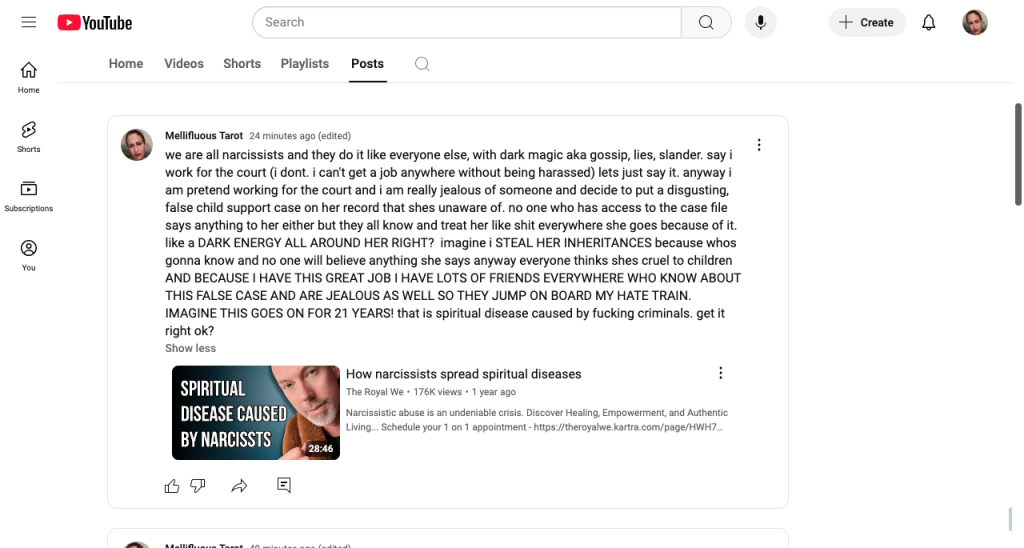The height and width of the screenshot is (548, 1024).
Task: Open post options three-dot menu
Action: point(759,145)
